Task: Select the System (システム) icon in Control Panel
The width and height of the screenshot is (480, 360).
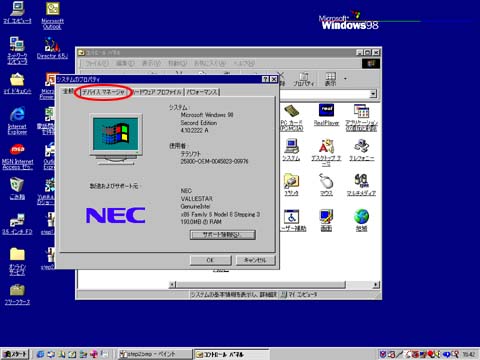Action: coord(291,150)
